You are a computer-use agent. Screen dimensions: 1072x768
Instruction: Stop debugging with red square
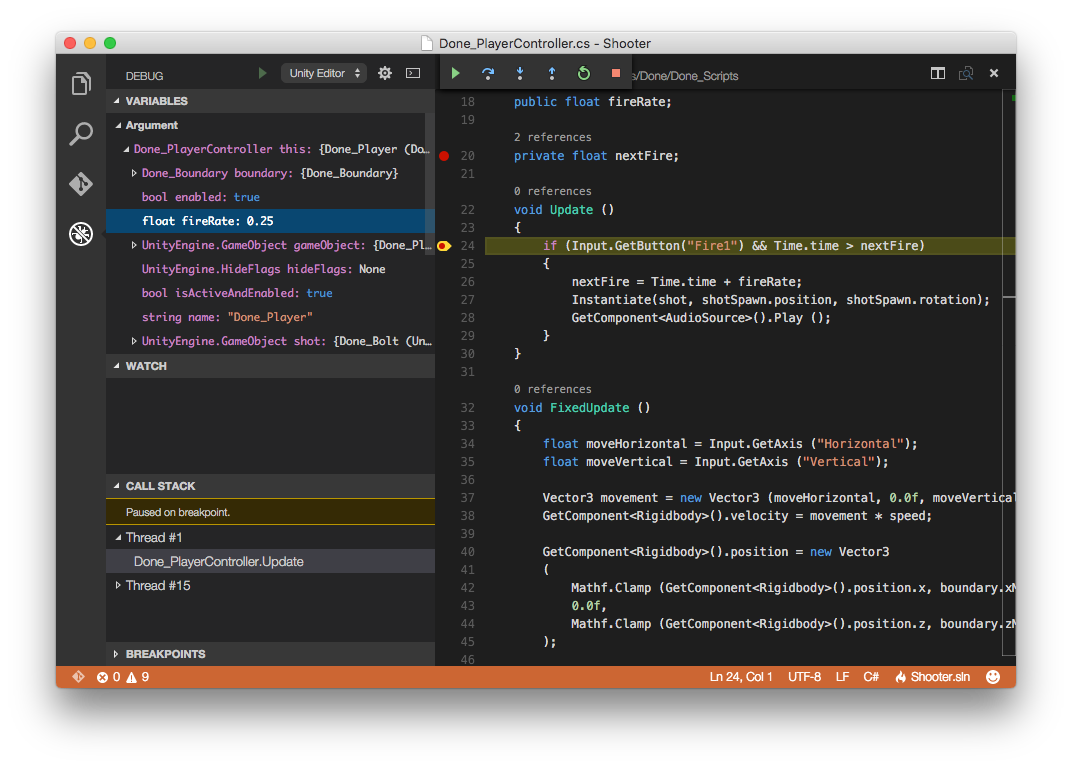[616, 73]
